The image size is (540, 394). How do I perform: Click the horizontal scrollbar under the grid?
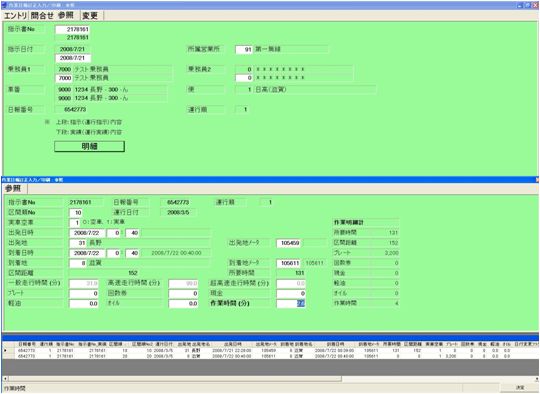click(270, 379)
